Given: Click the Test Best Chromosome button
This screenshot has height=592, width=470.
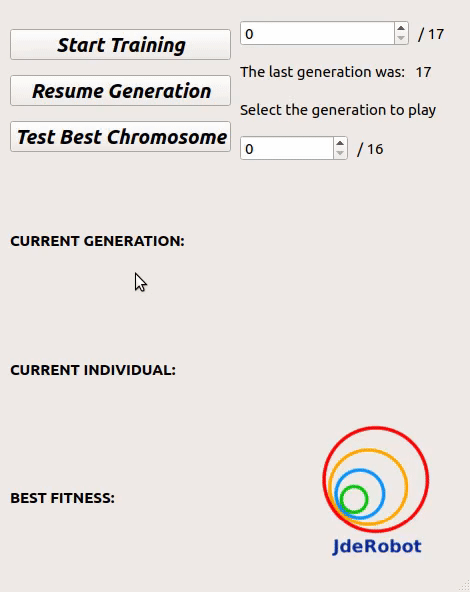Looking at the screenshot, I should pyautogui.click(x=120, y=137).
